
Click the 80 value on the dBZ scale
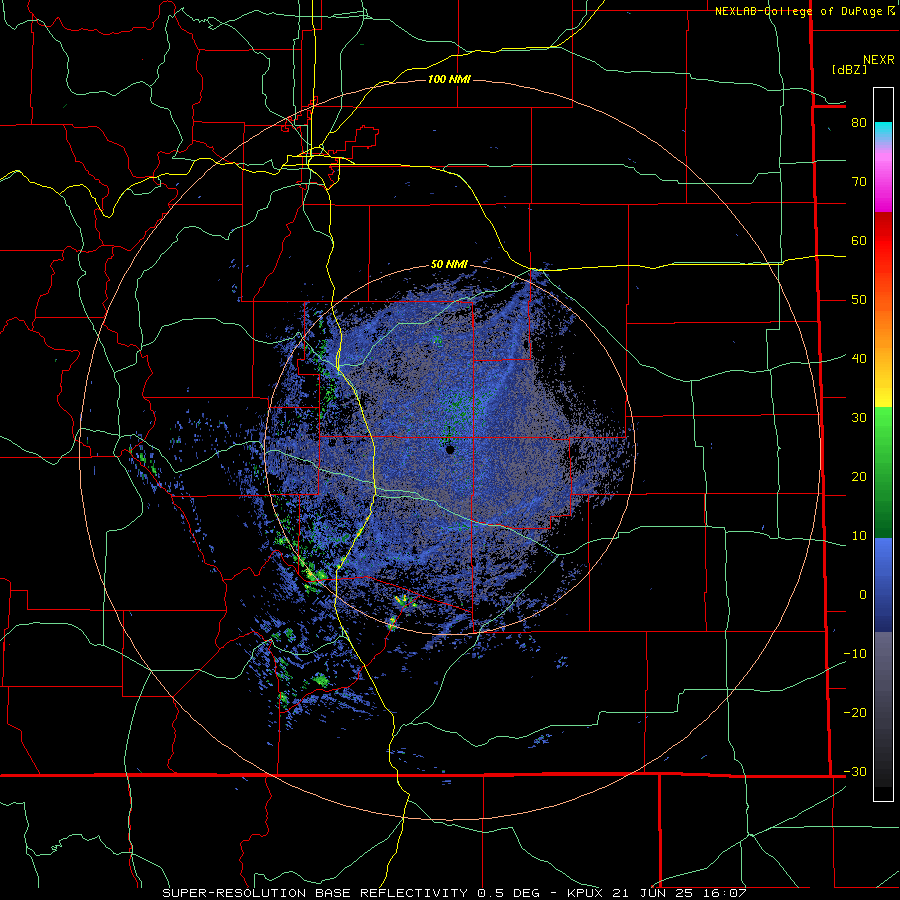pos(859,123)
